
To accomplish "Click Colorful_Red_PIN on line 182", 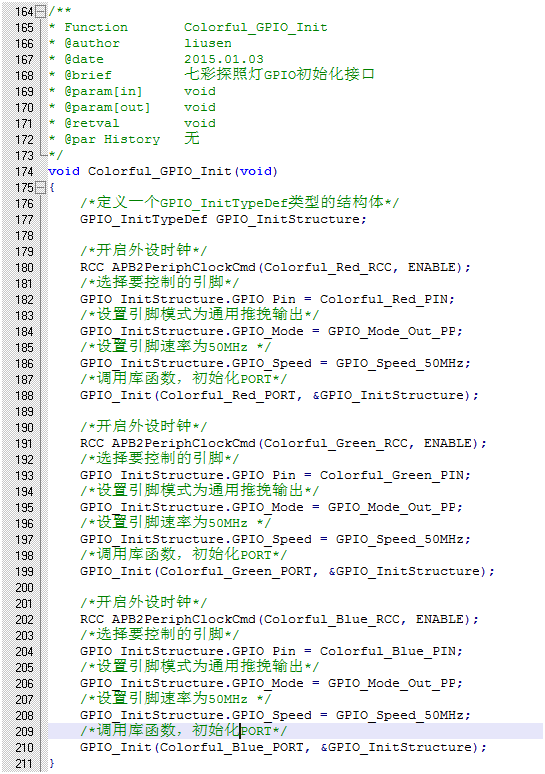I will (x=386, y=299).
